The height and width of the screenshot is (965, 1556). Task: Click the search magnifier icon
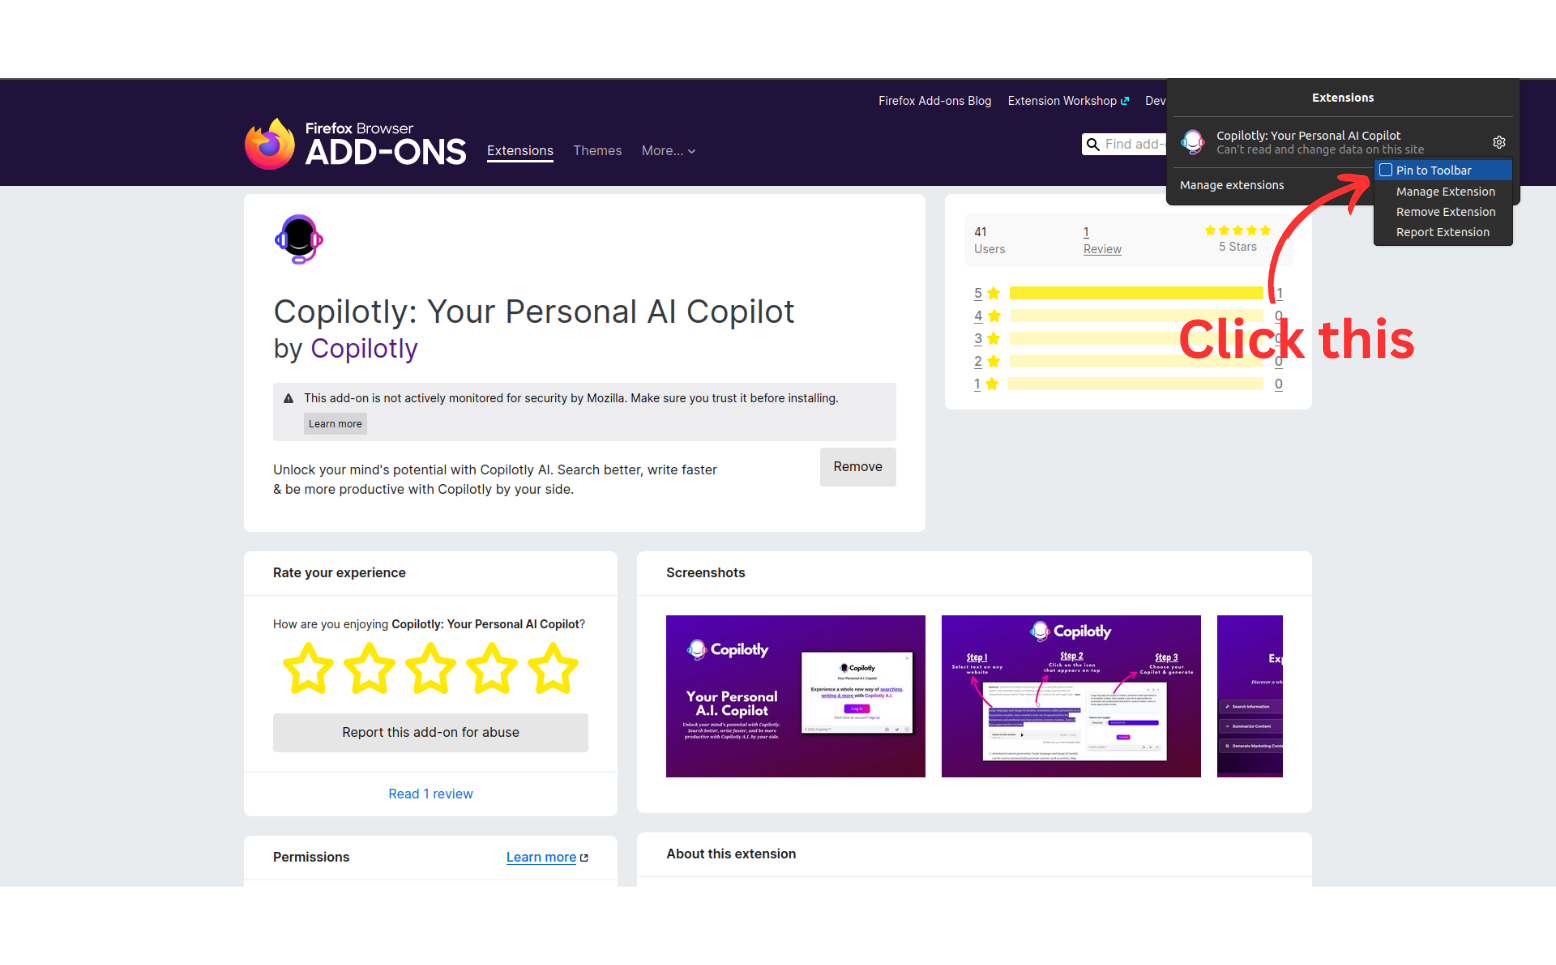[x=1093, y=144]
